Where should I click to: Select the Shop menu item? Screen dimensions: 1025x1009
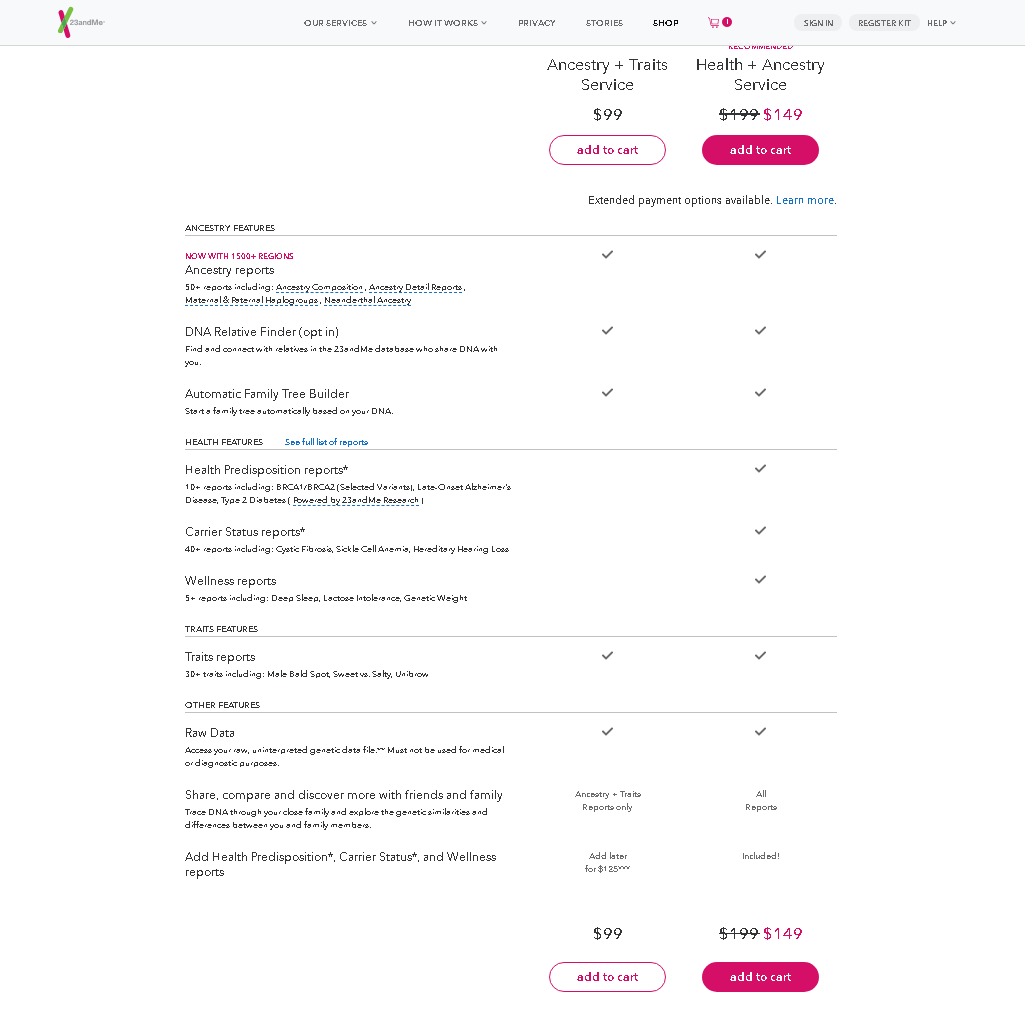click(666, 23)
